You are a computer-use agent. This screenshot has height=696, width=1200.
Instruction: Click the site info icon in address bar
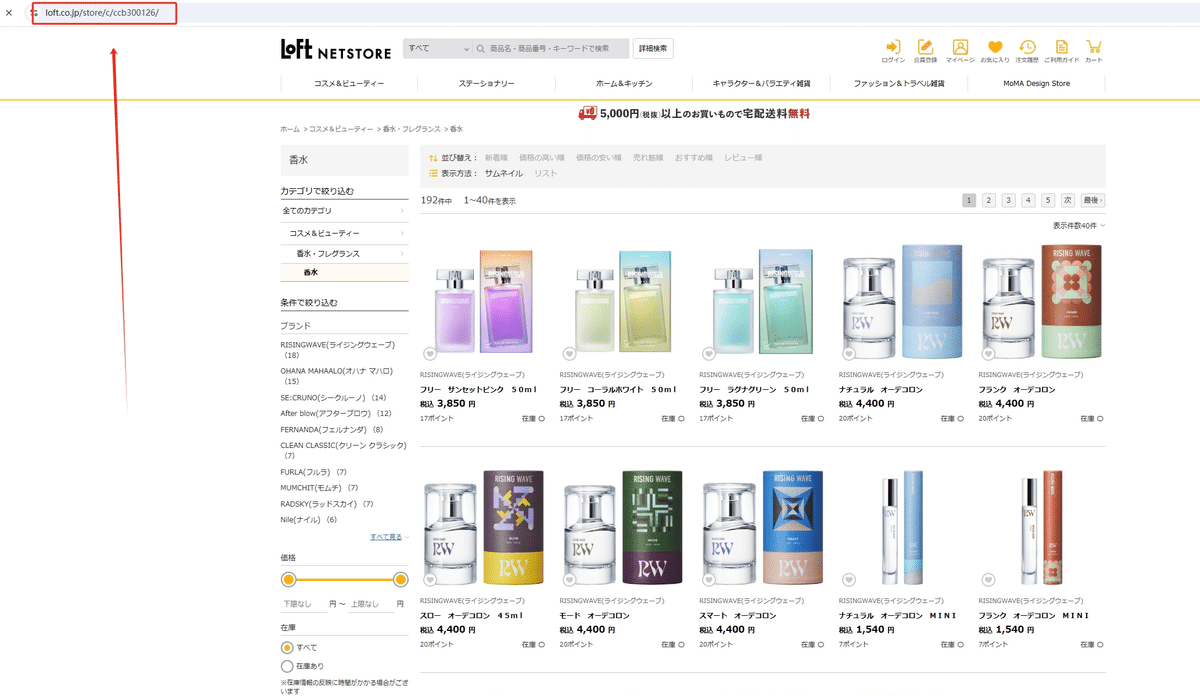pyautogui.click(x=32, y=13)
